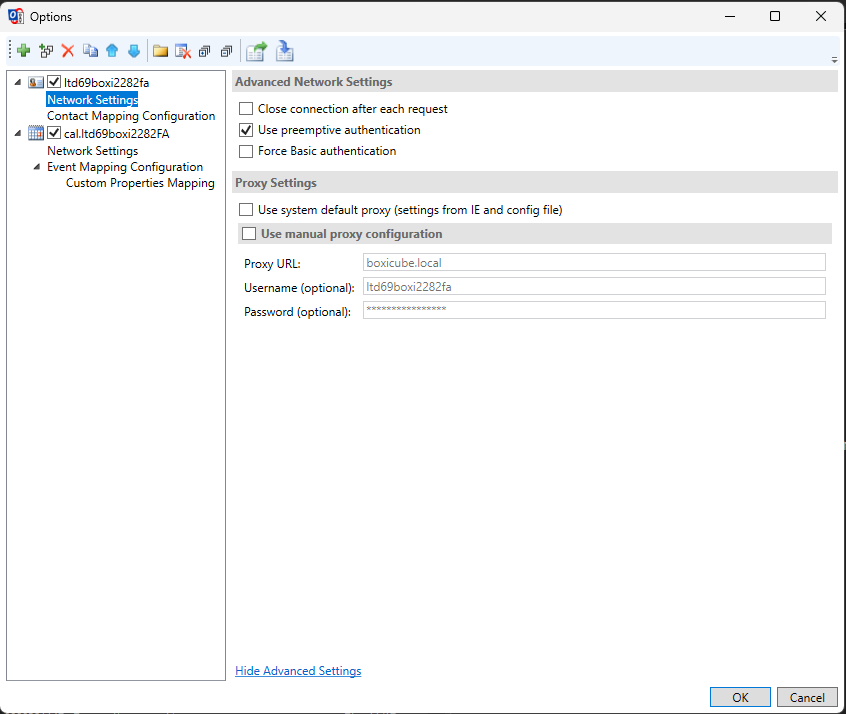The image size is (846, 714).
Task: Export profiles to a file
Action: [257, 51]
